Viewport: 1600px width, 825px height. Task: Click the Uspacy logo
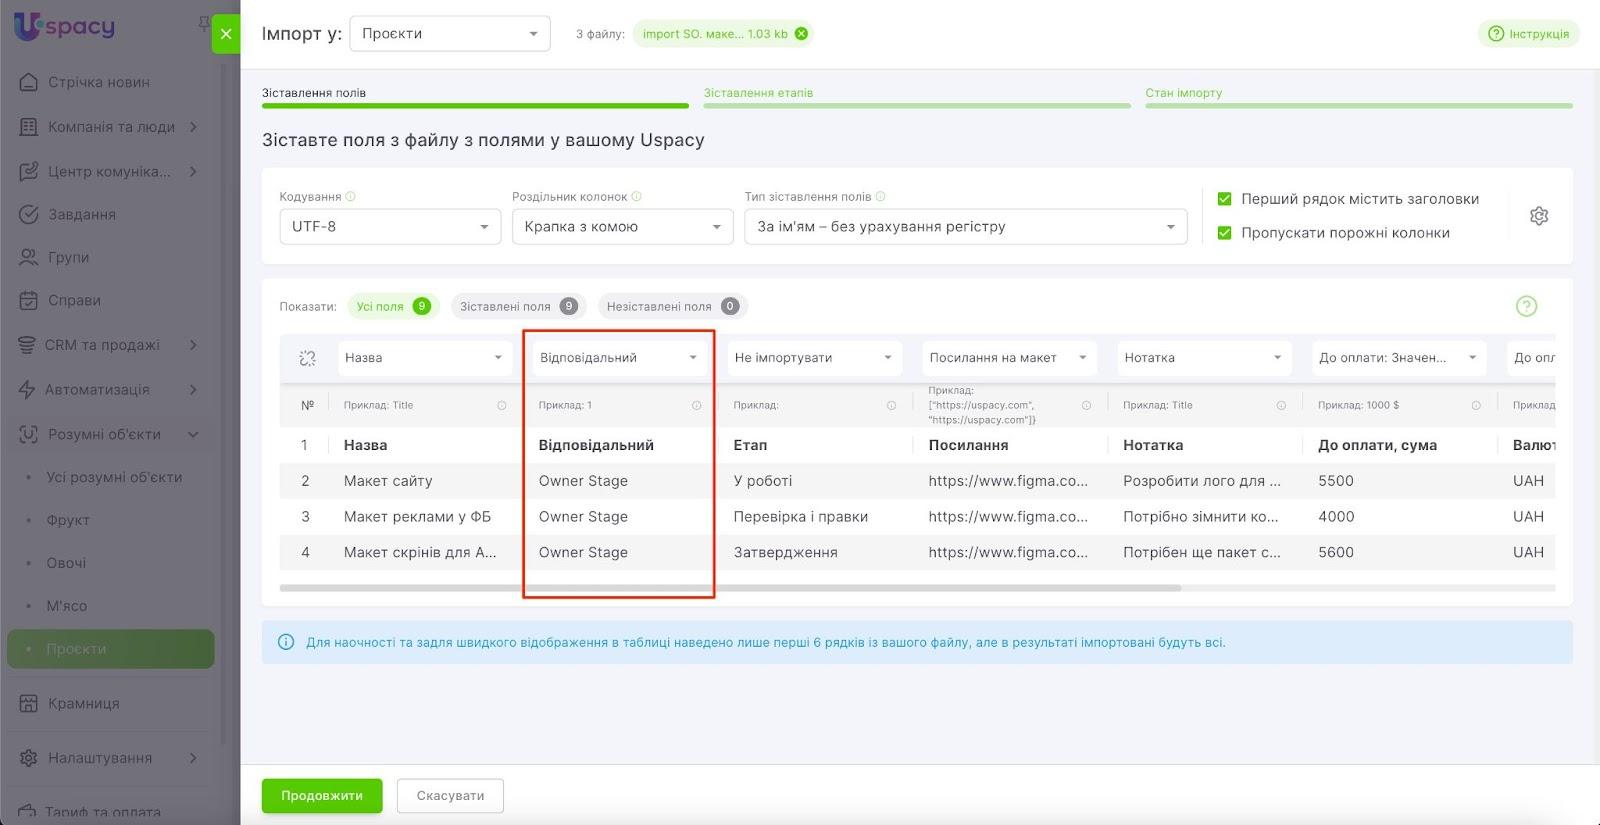click(65, 27)
